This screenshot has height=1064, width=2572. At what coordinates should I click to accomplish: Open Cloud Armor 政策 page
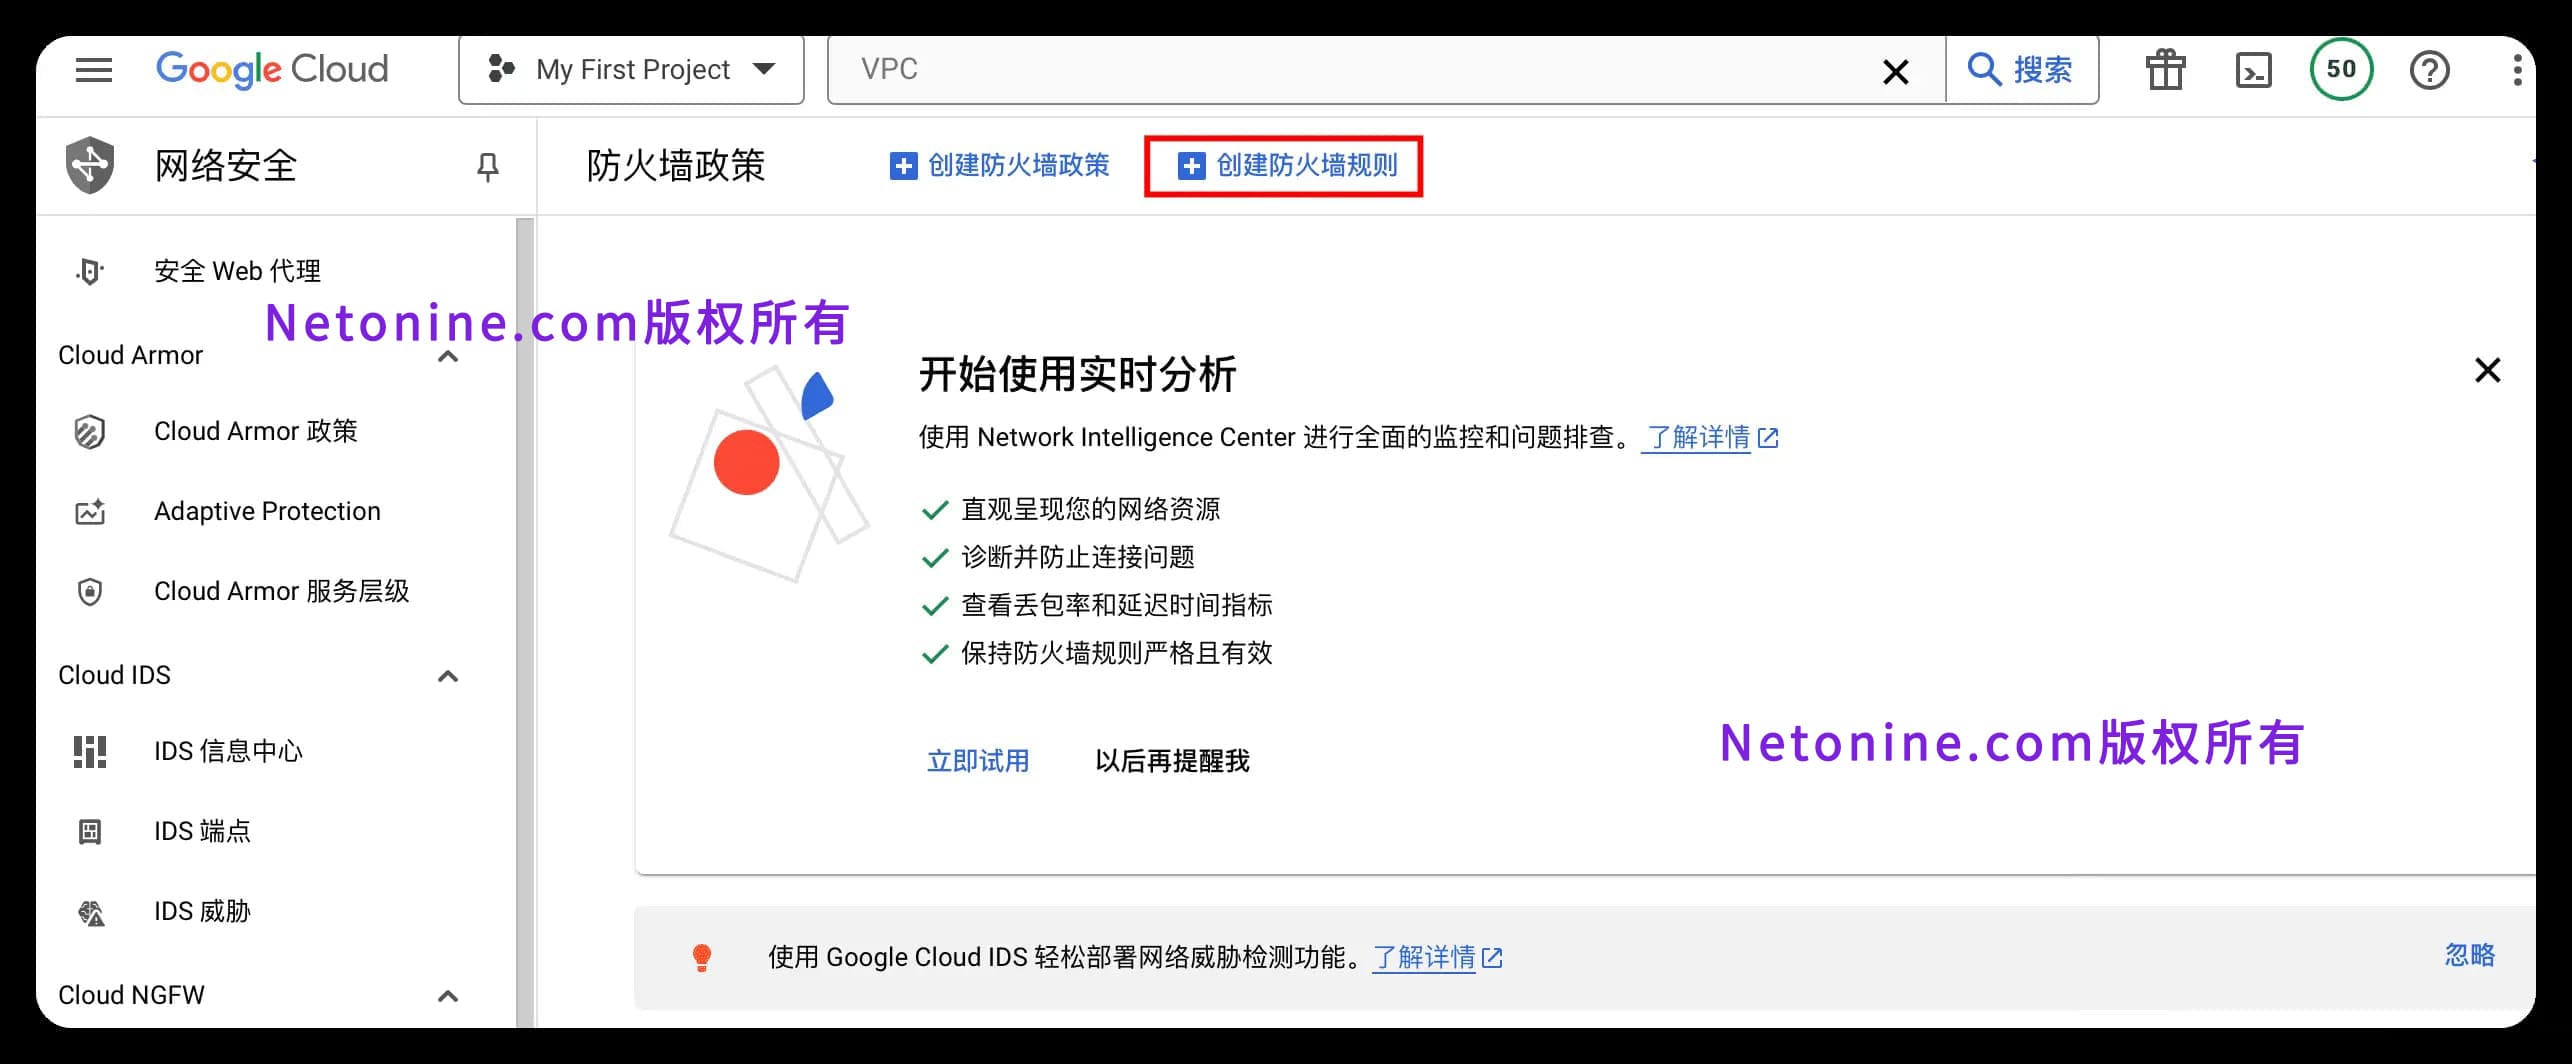256,431
